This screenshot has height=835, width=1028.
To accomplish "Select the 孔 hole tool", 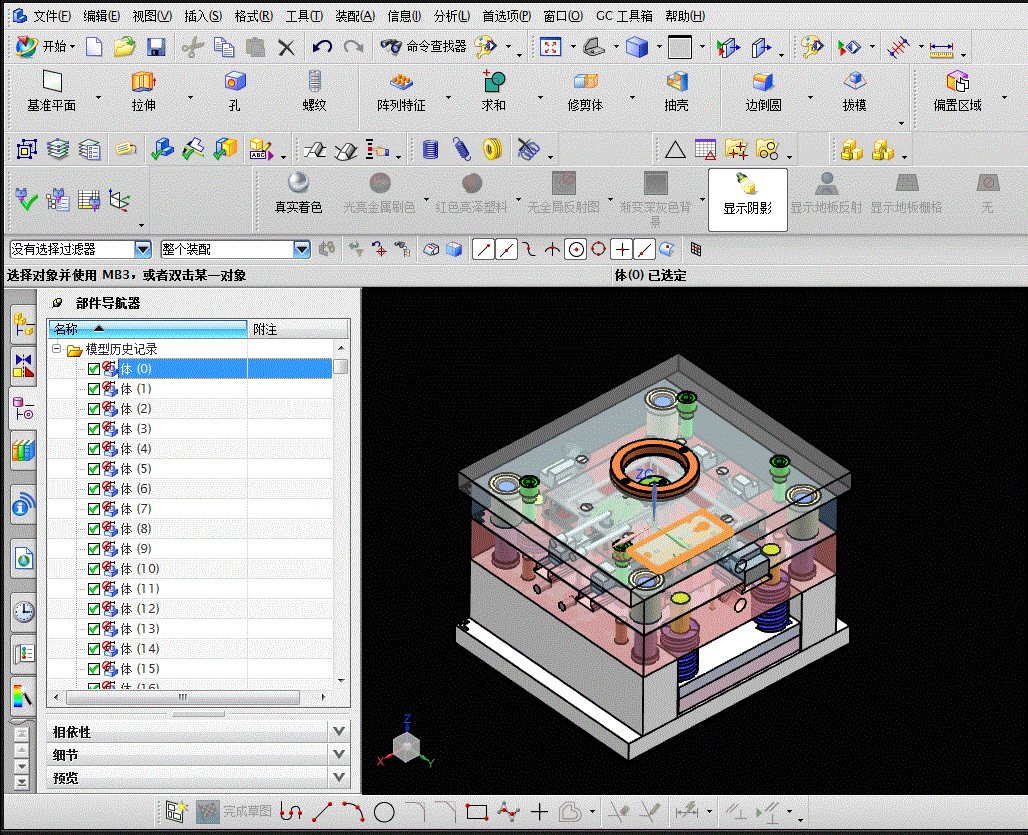I will coord(235,92).
